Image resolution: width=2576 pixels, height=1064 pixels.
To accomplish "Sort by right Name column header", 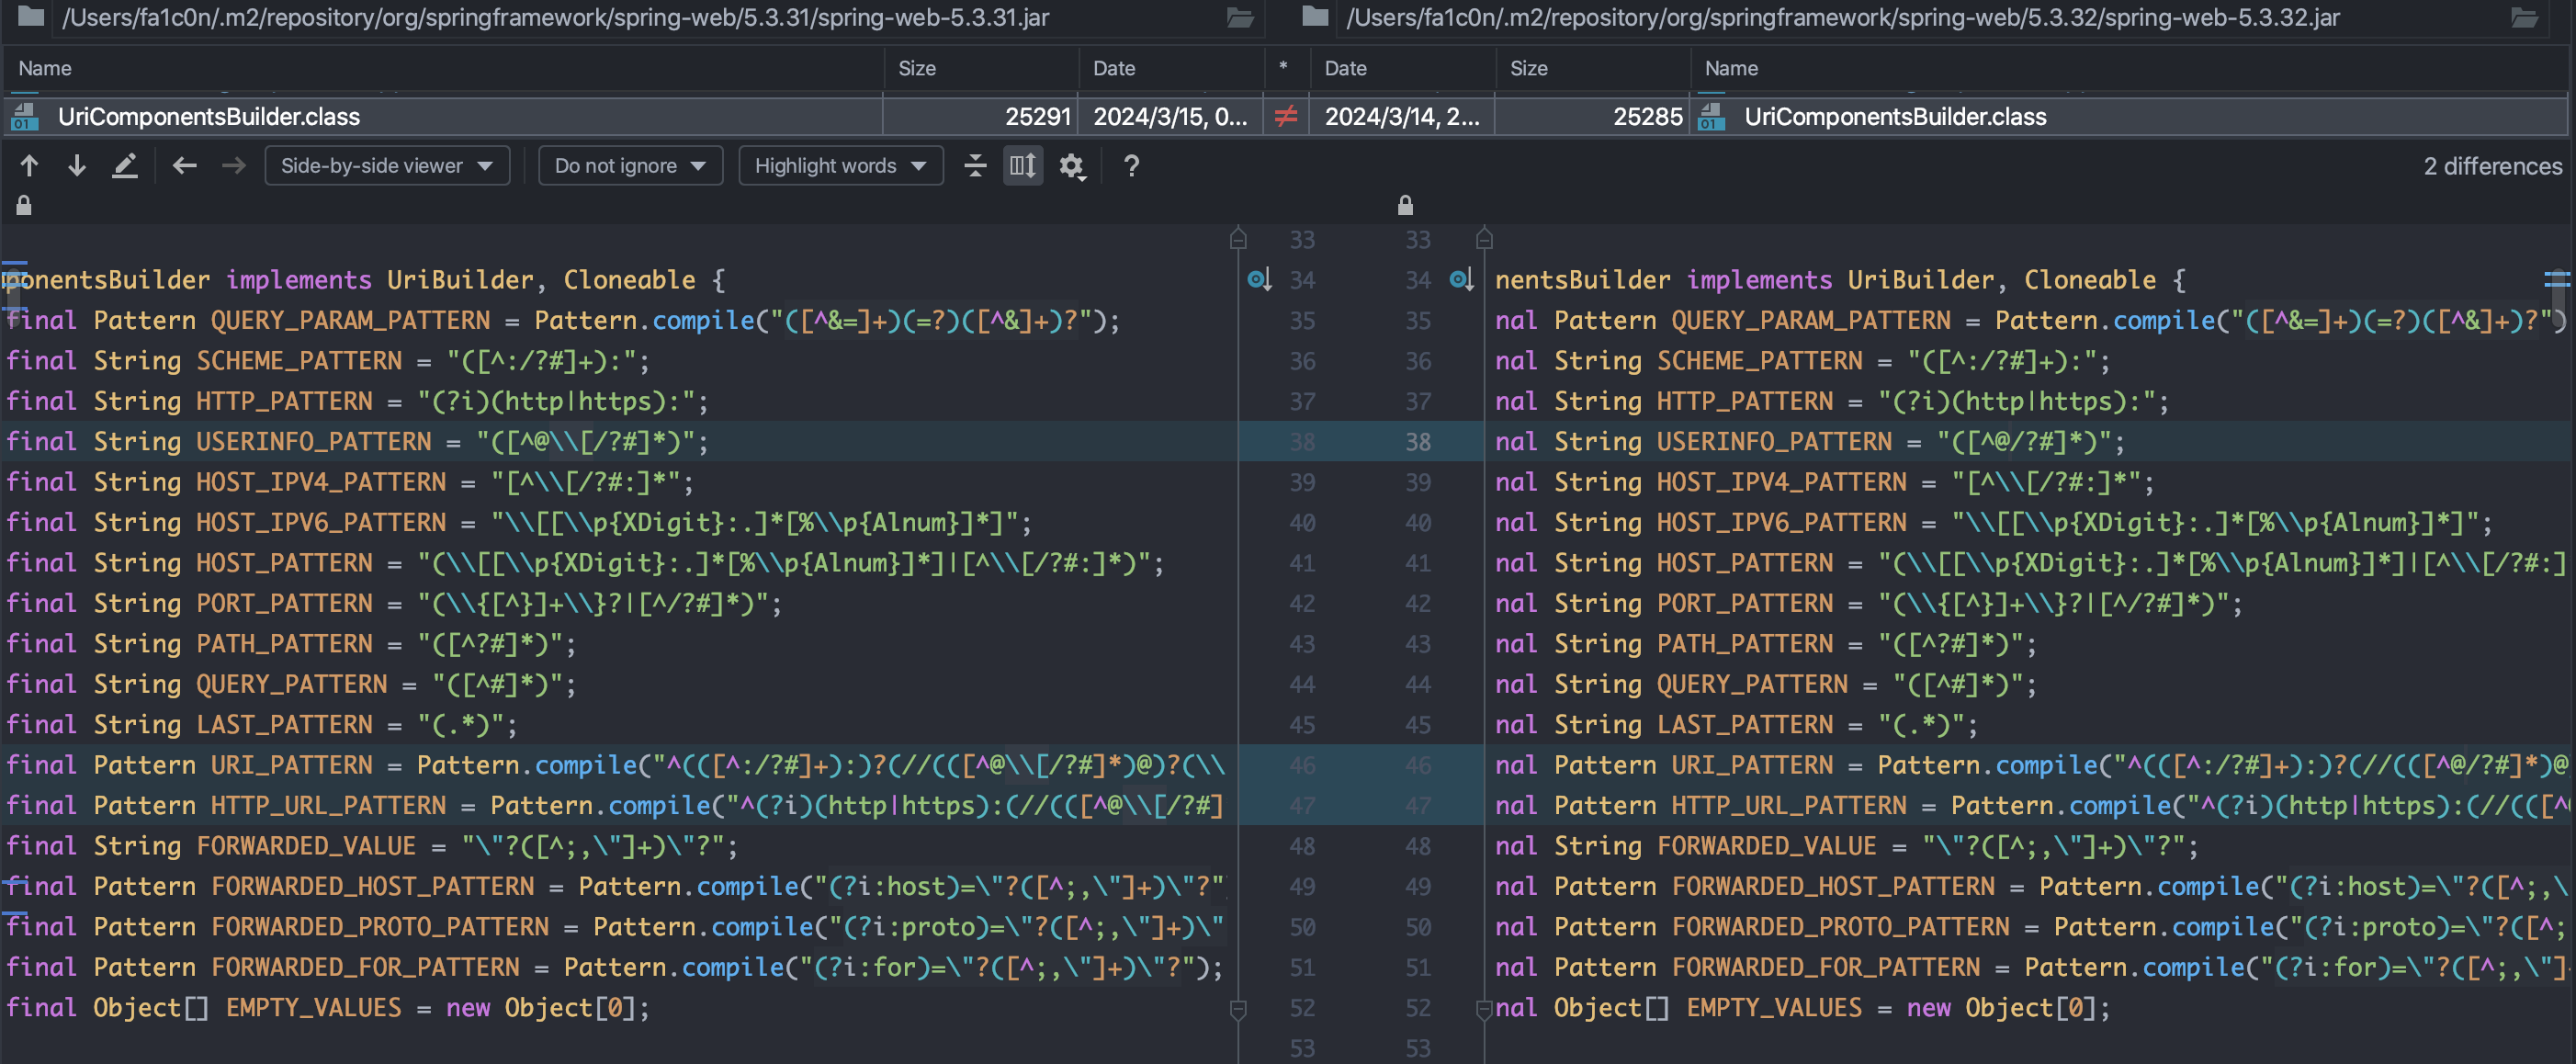I will click(2130, 68).
